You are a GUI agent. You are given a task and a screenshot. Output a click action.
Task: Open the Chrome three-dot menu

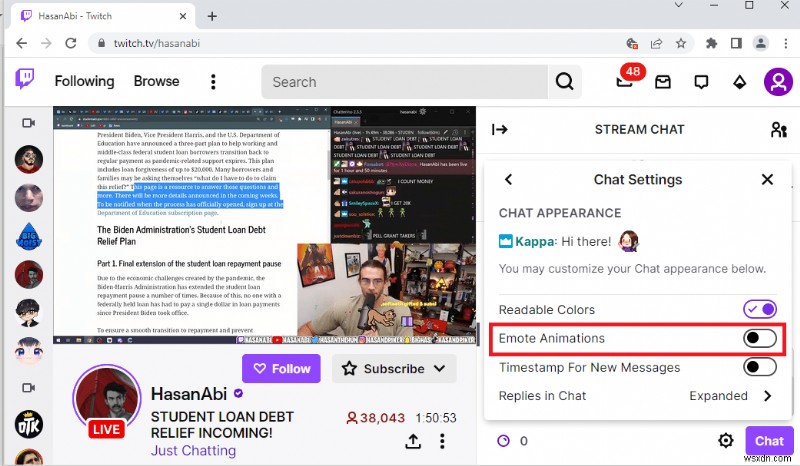(x=786, y=43)
